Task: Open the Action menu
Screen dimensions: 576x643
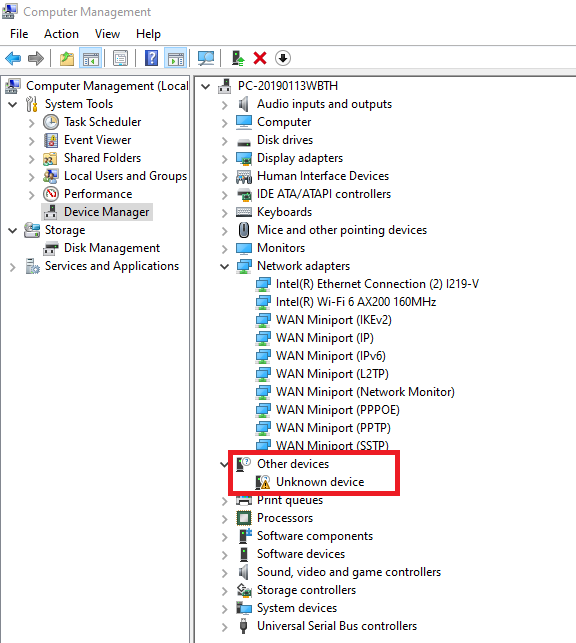Action: coord(61,34)
